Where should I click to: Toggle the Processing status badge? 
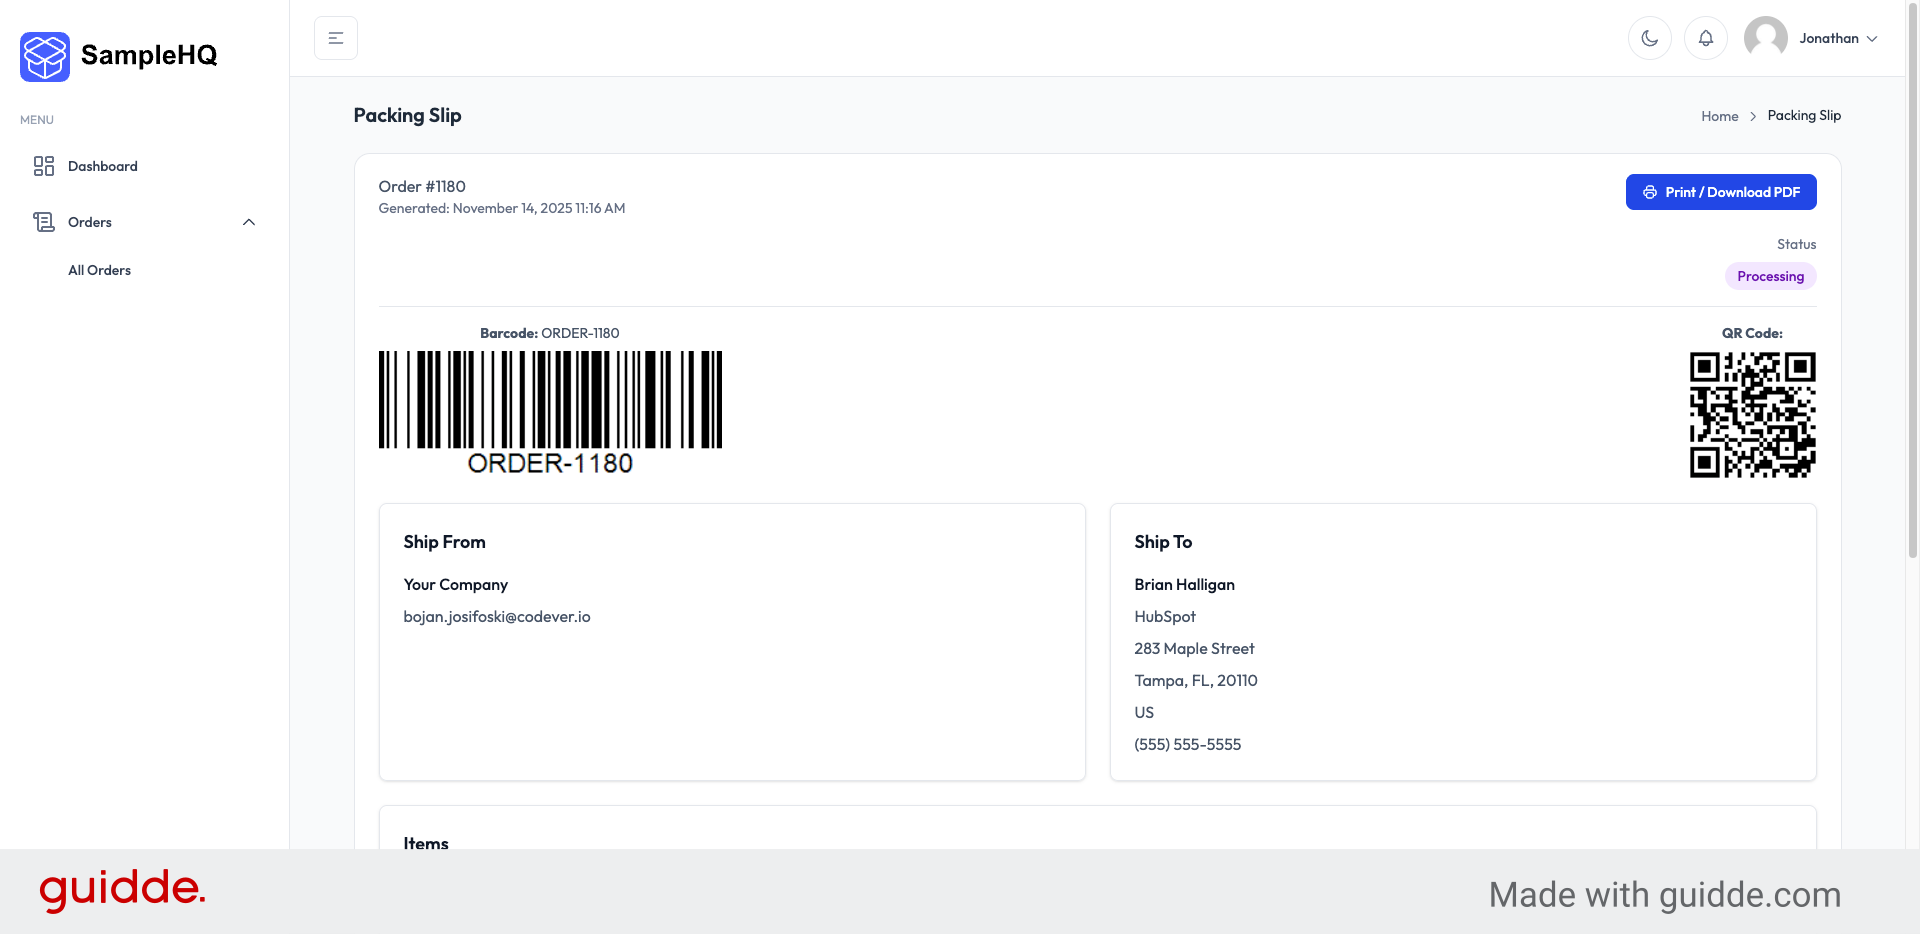coord(1770,276)
